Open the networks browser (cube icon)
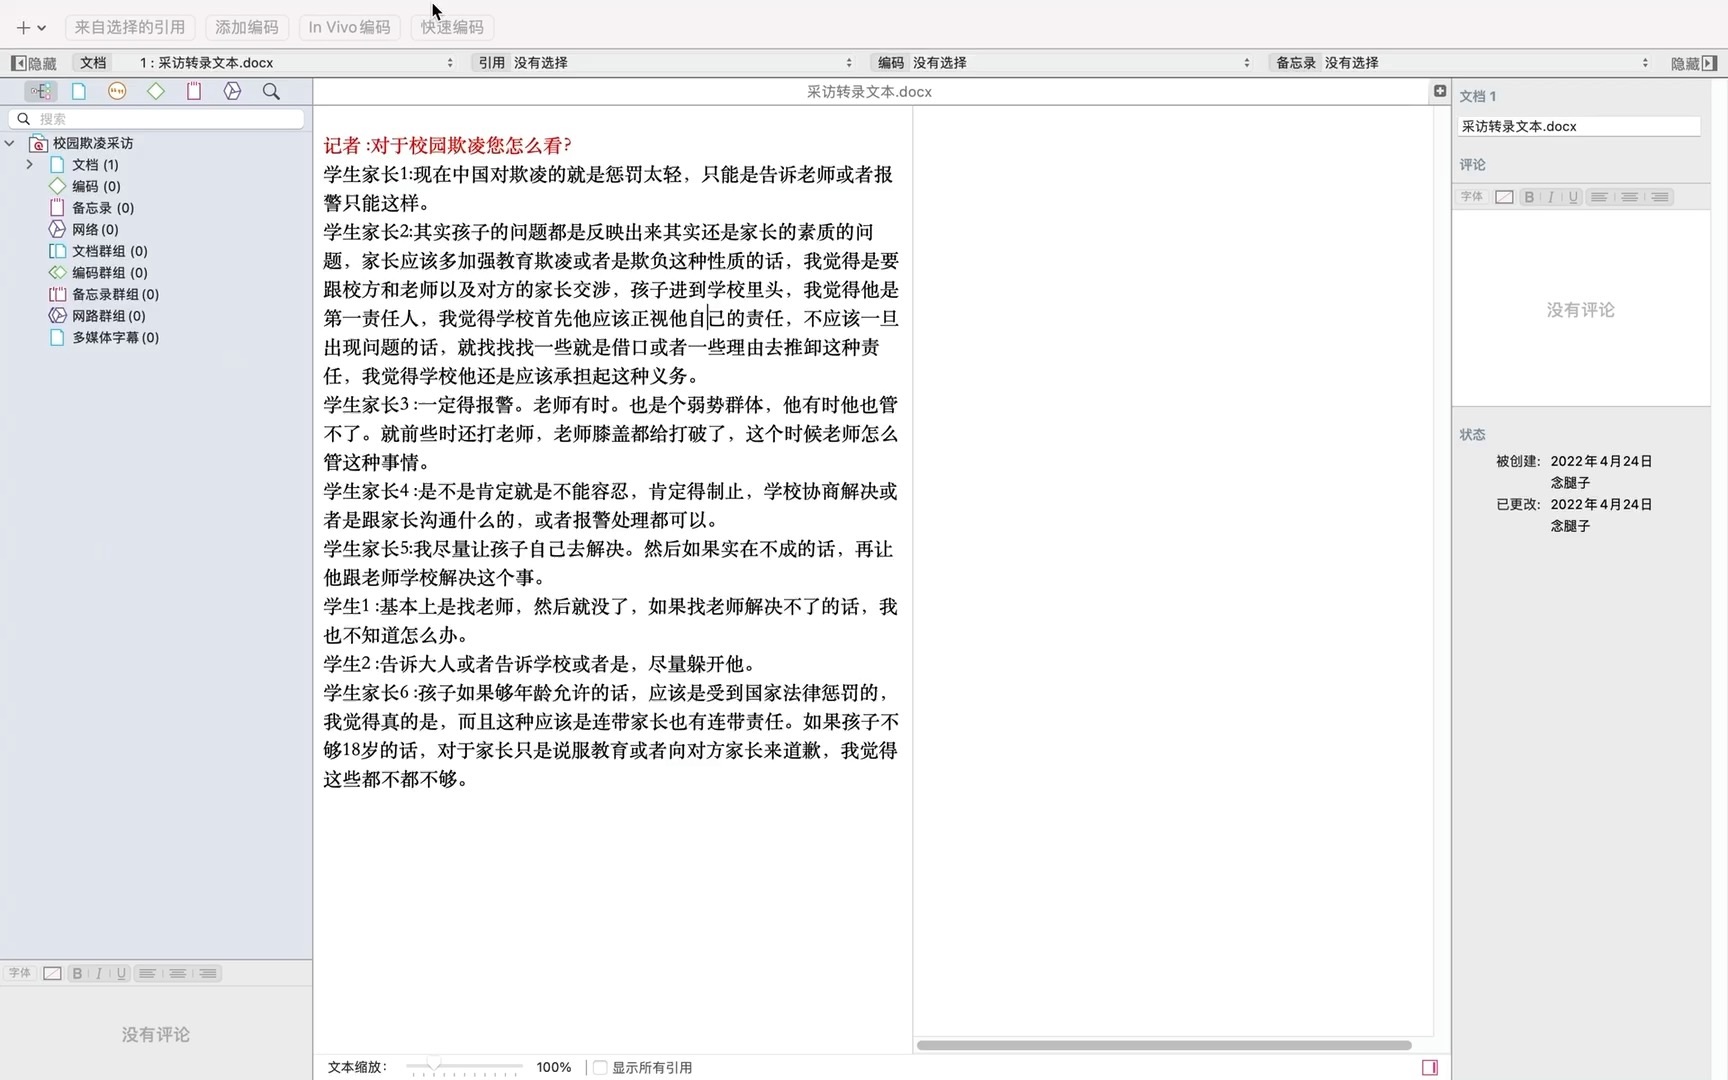This screenshot has height=1080, width=1728. 232,91
